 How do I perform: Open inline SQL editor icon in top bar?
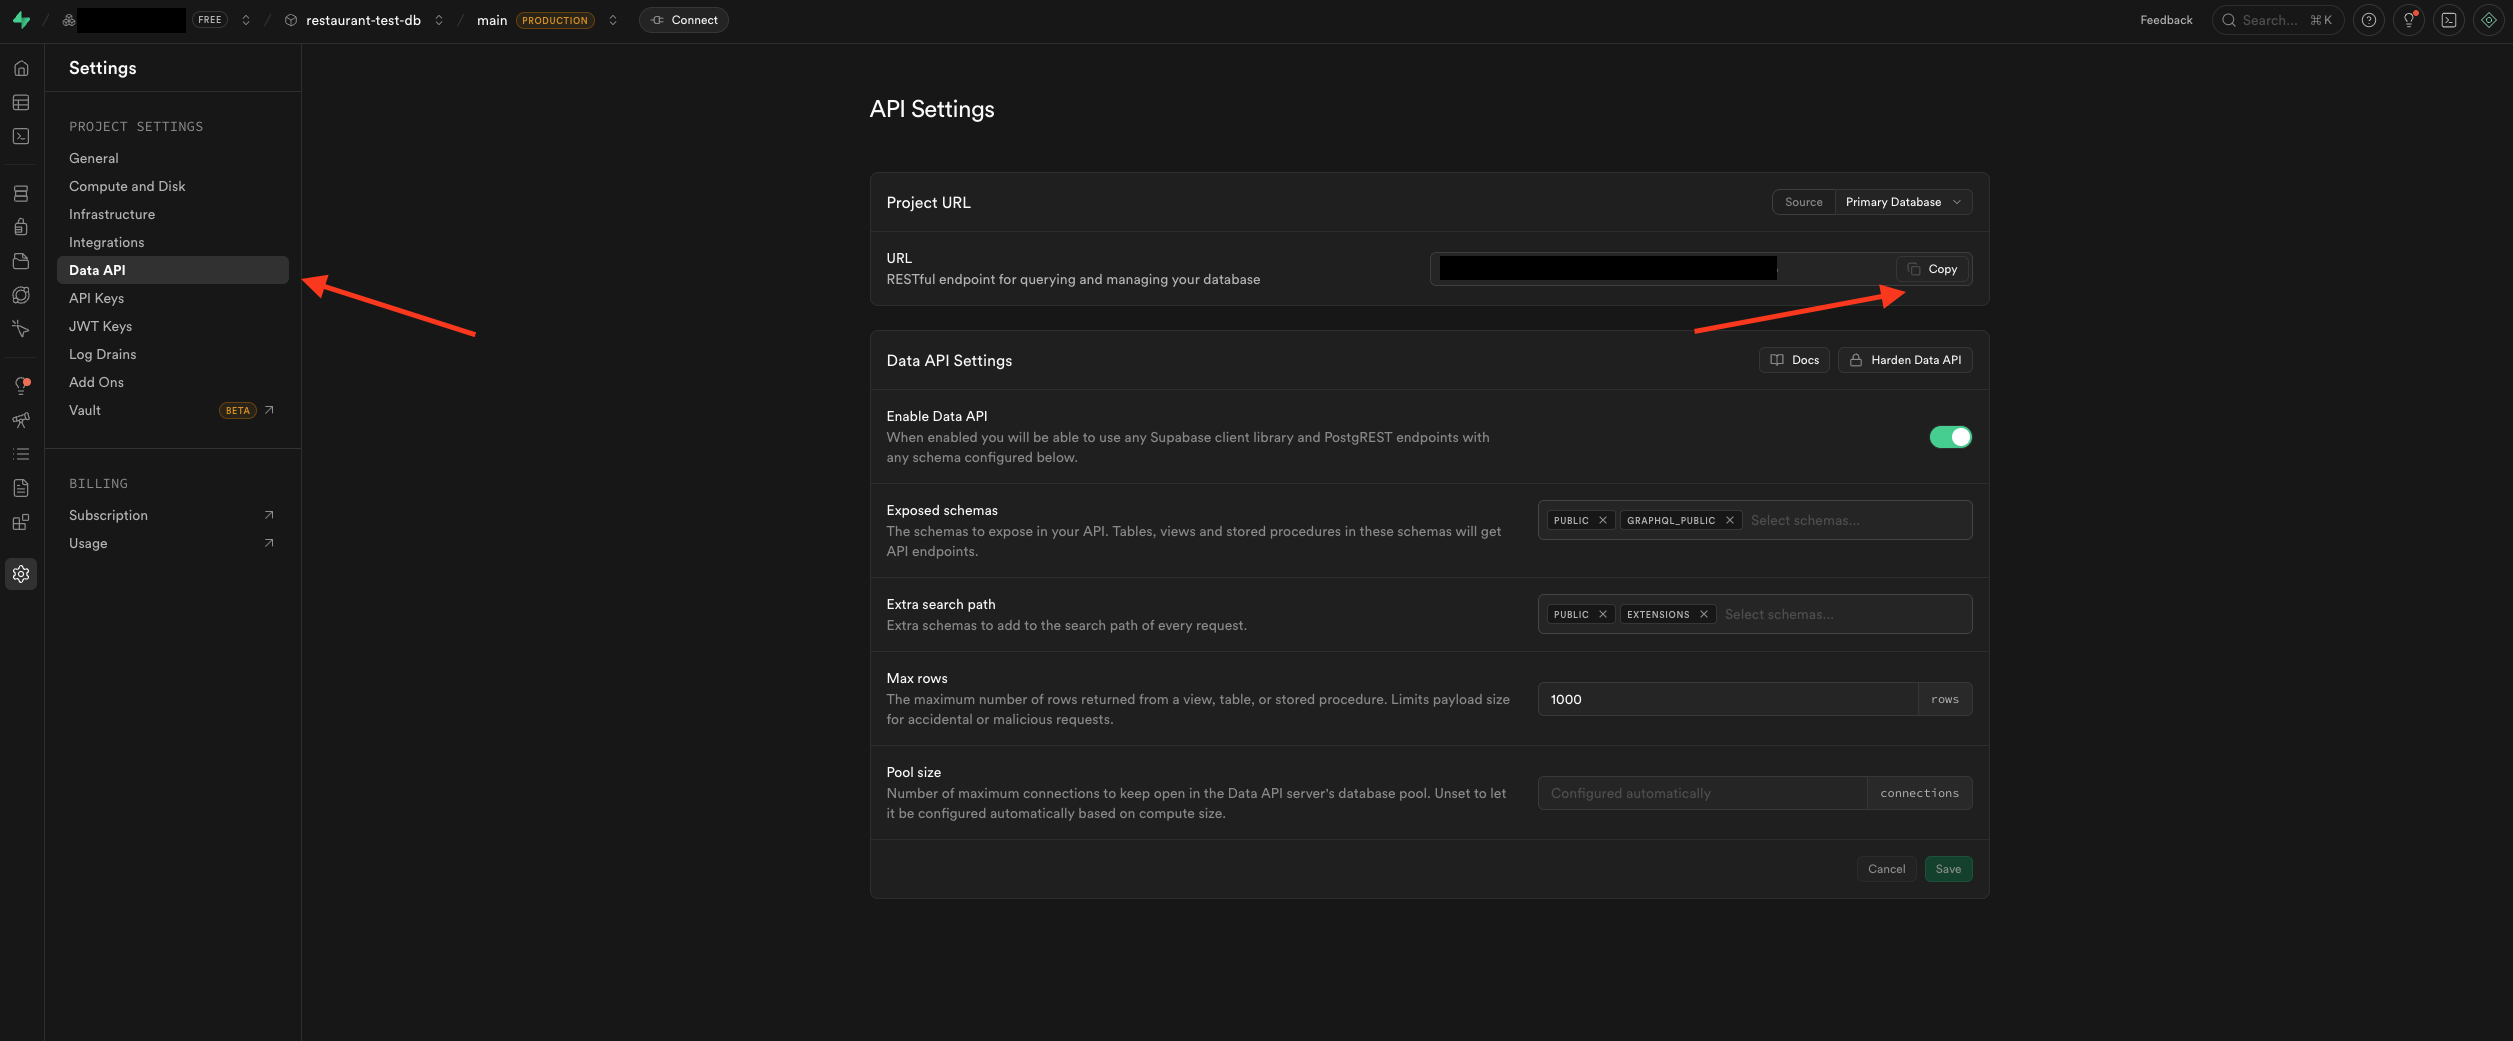tap(2448, 20)
